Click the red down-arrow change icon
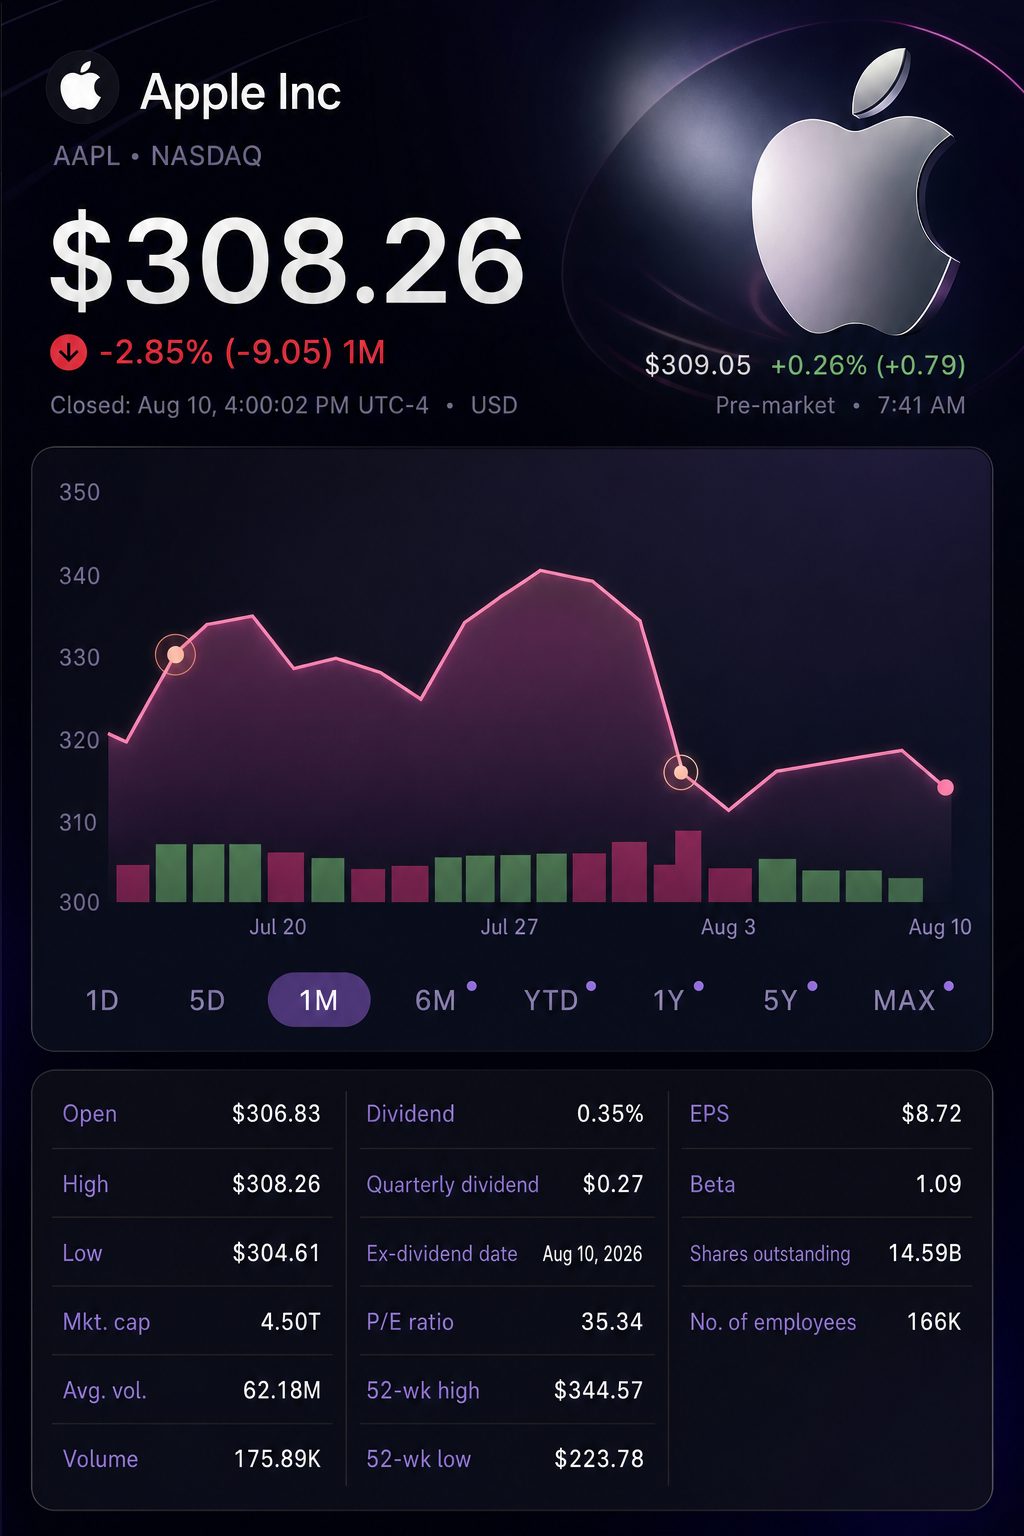 point(68,352)
